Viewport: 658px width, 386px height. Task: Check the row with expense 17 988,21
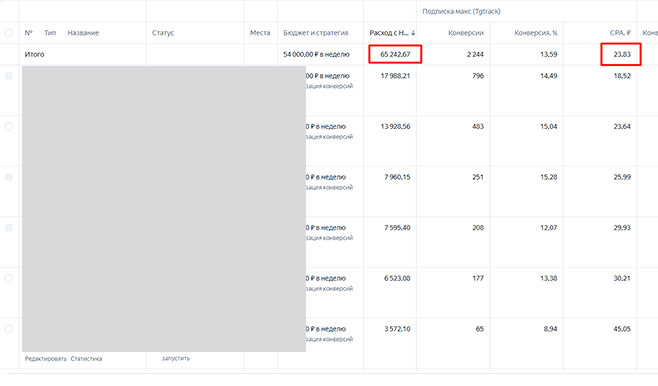(x=8, y=76)
